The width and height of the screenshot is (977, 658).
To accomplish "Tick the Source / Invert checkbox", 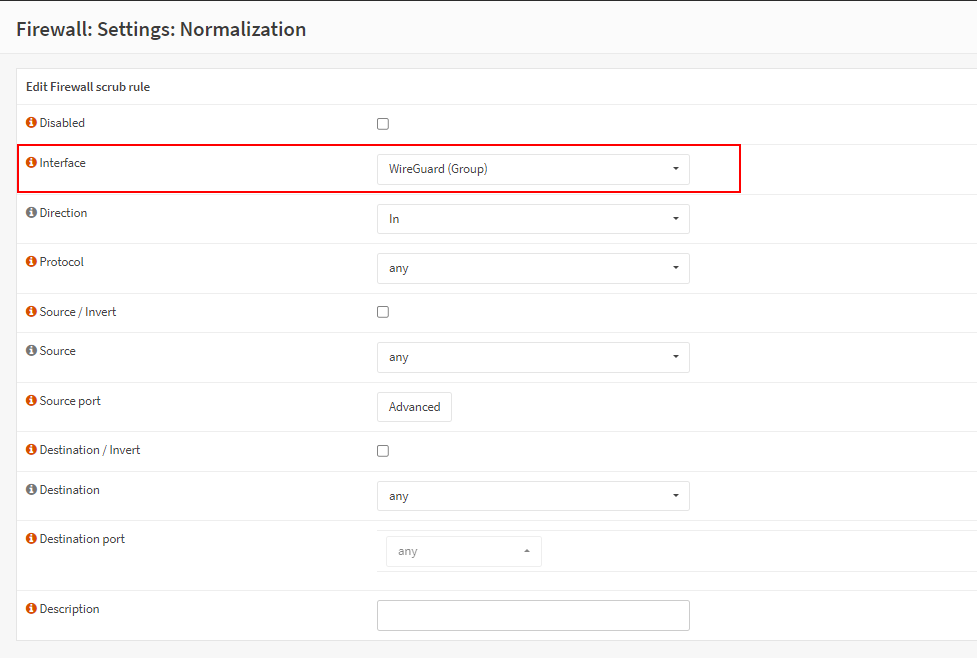I will point(383,312).
